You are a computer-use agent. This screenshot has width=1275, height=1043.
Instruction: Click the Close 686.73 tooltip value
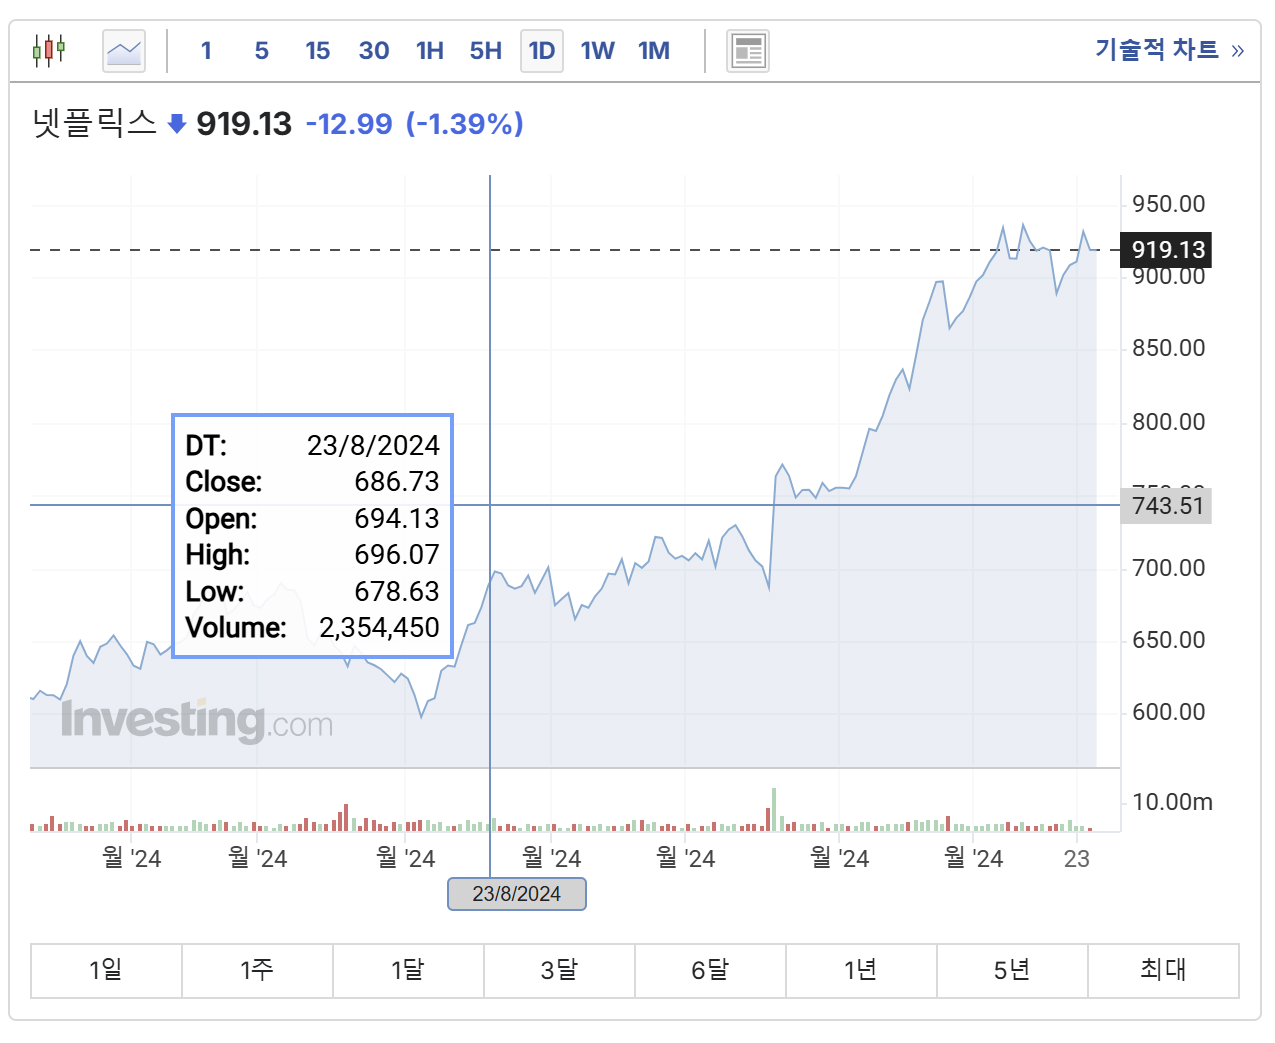[397, 482]
